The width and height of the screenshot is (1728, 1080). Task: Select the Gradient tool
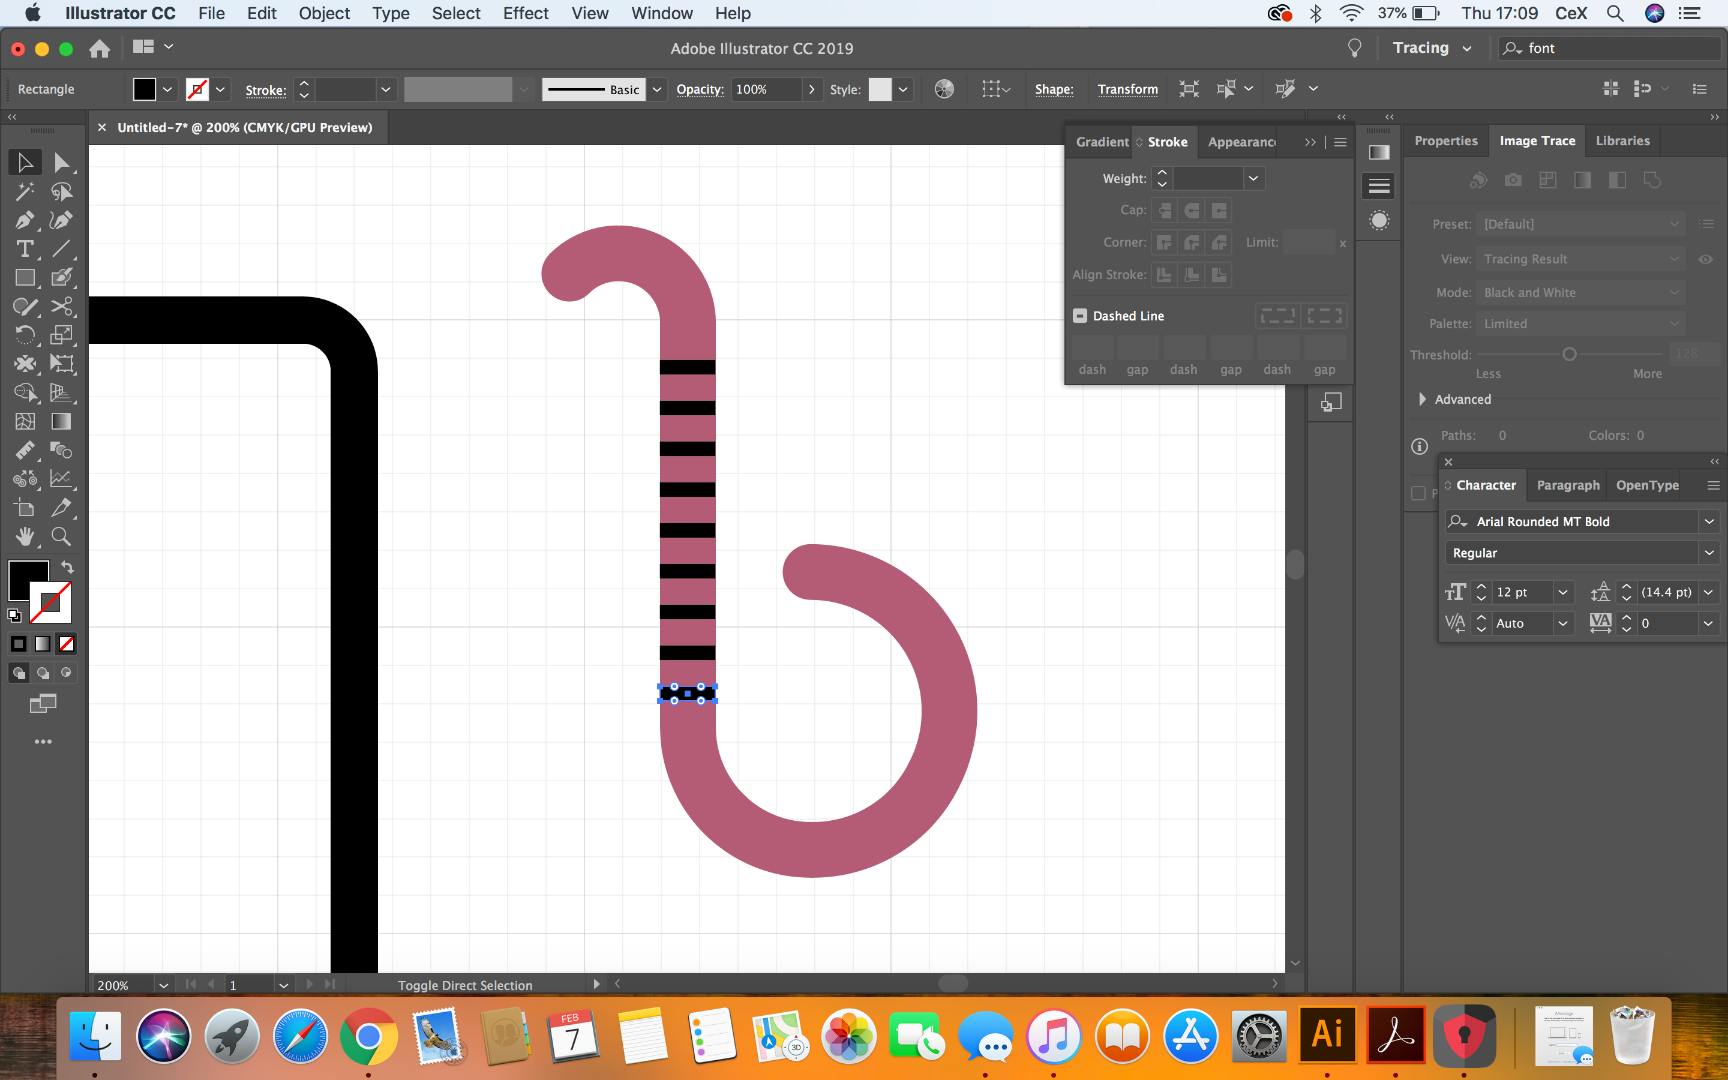tap(61, 422)
